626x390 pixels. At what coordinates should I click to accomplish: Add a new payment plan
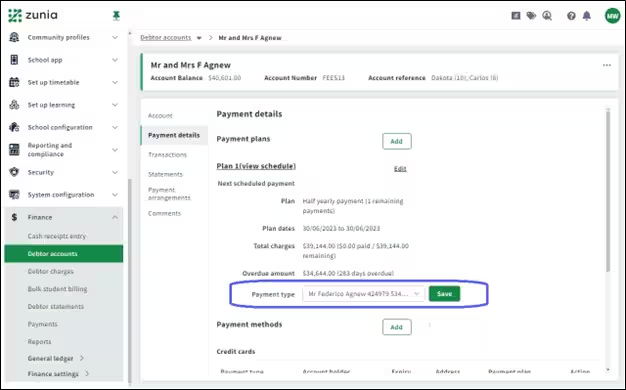click(x=397, y=141)
